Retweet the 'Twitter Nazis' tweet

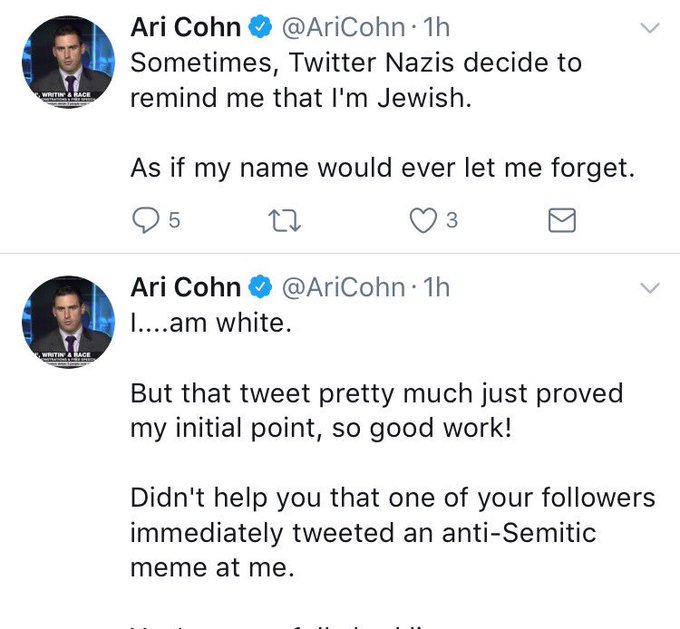tap(284, 220)
